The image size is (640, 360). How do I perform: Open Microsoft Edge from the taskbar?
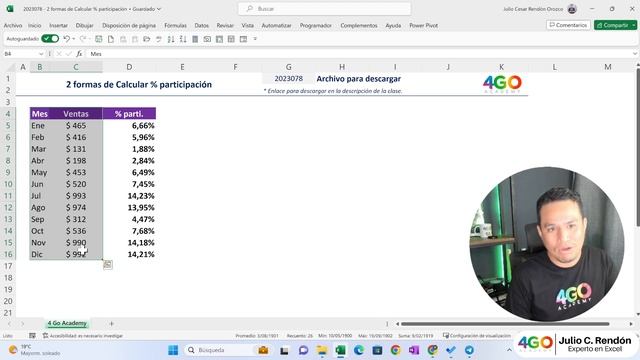[x=359, y=350]
